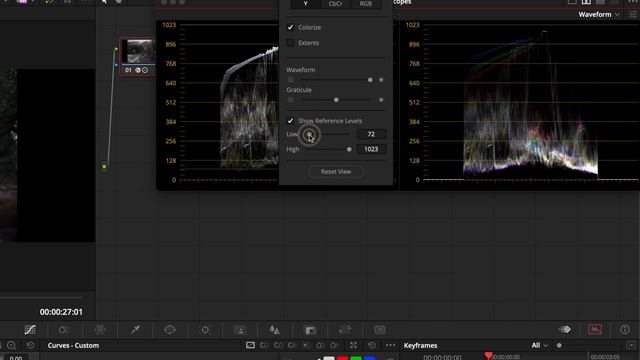Viewport: 640px width, 360px height.
Task: Reset the curves palette
Action: pyautogui.click(x=372, y=345)
